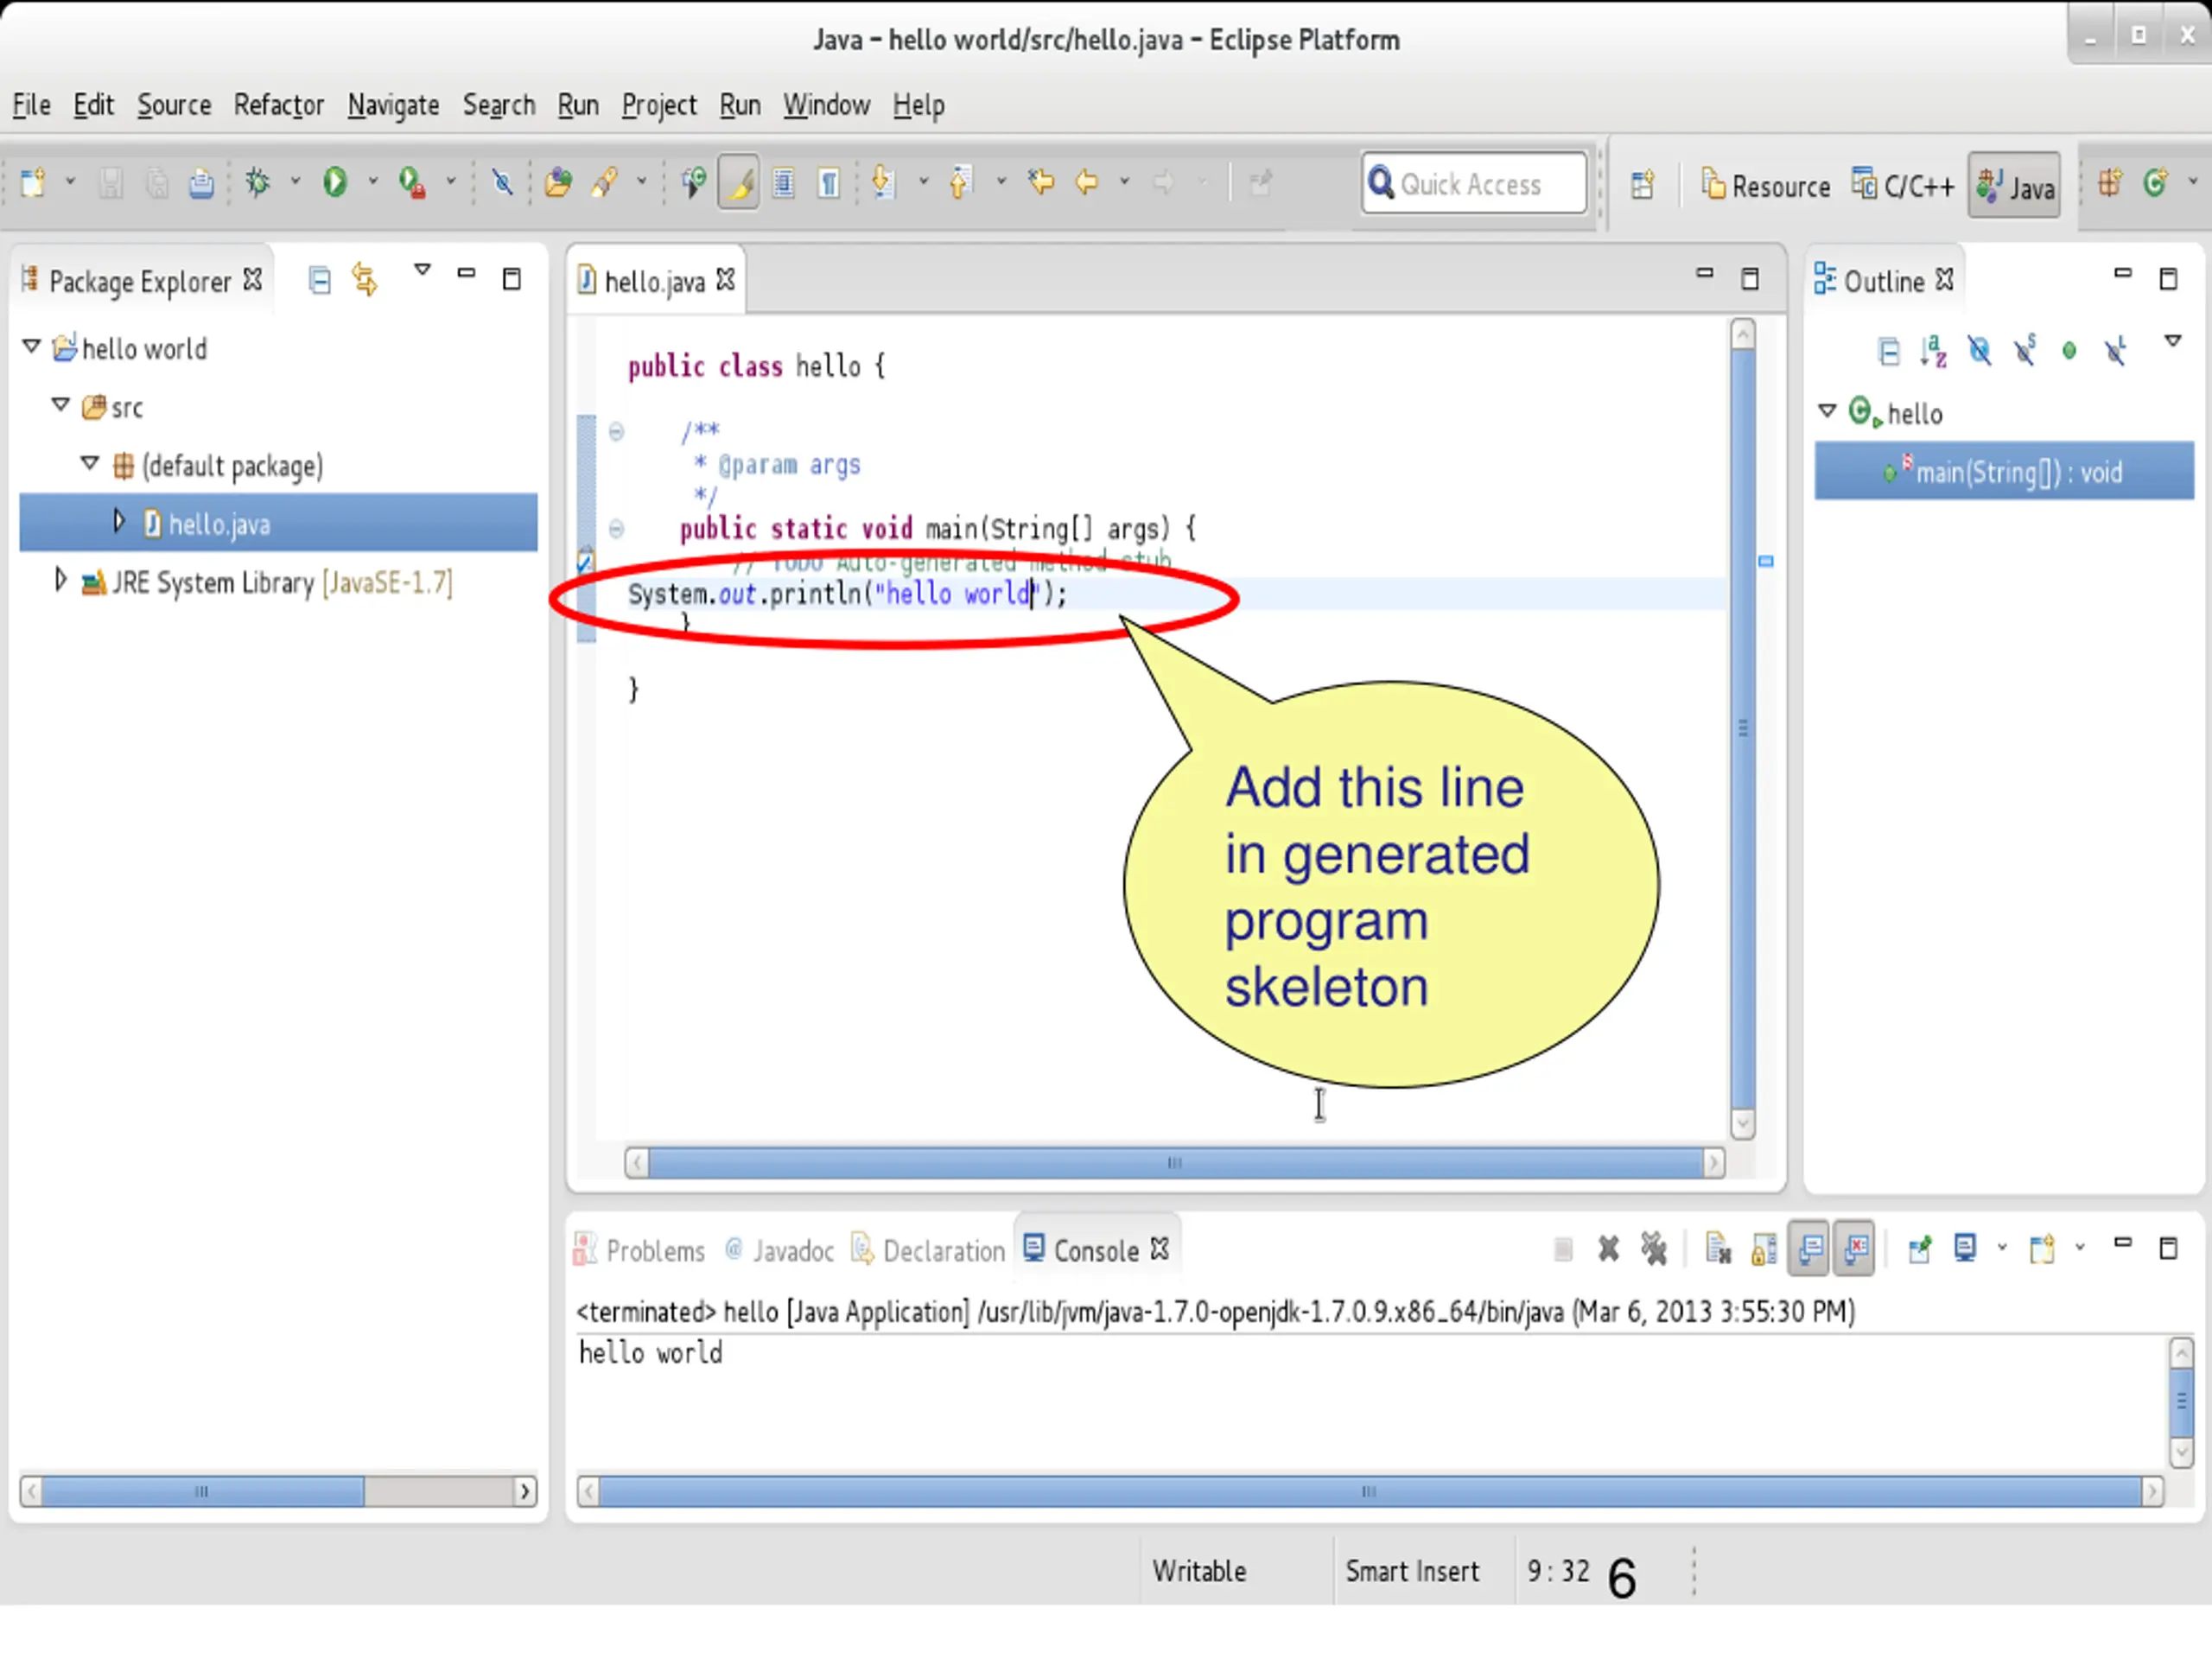This screenshot has width=2212, height=1659.
Task: Expand the hello.java tree node
Action: pos(119,521)
